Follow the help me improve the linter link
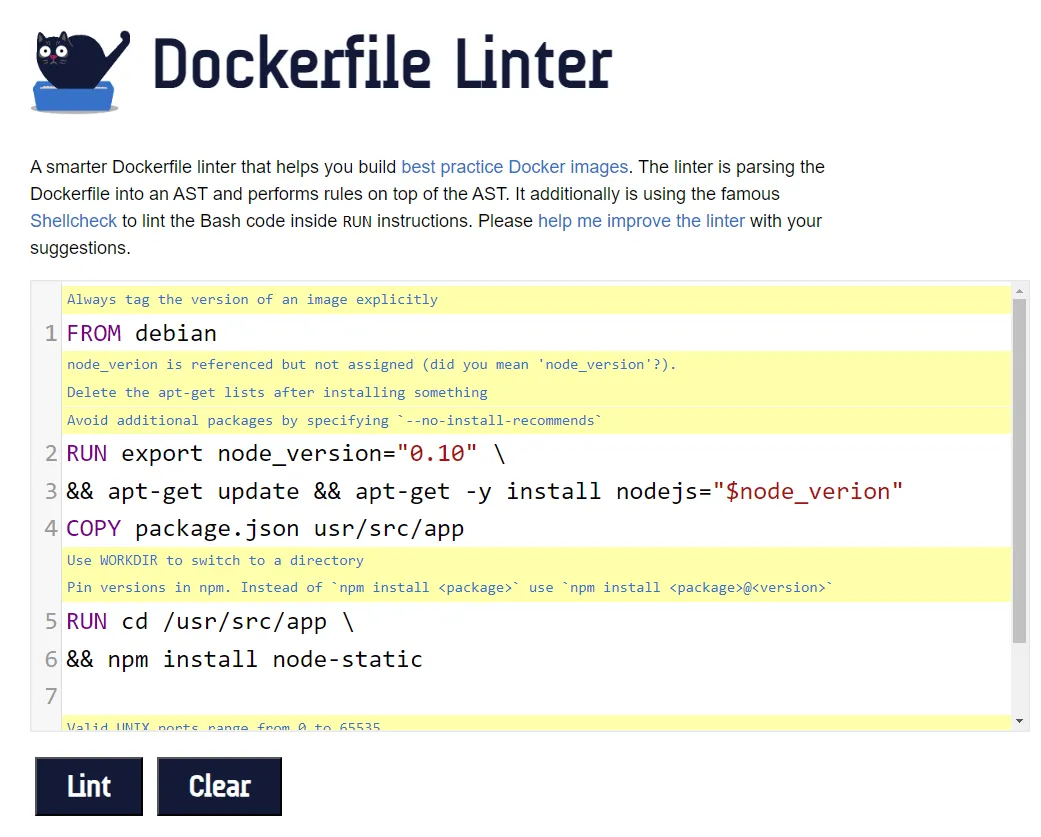The height and width of the screenshot is (837, 1041). point(641,220)
